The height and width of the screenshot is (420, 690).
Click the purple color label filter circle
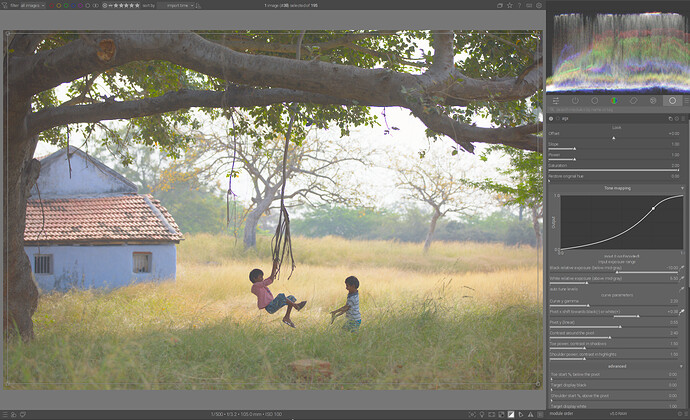point(81,5)
